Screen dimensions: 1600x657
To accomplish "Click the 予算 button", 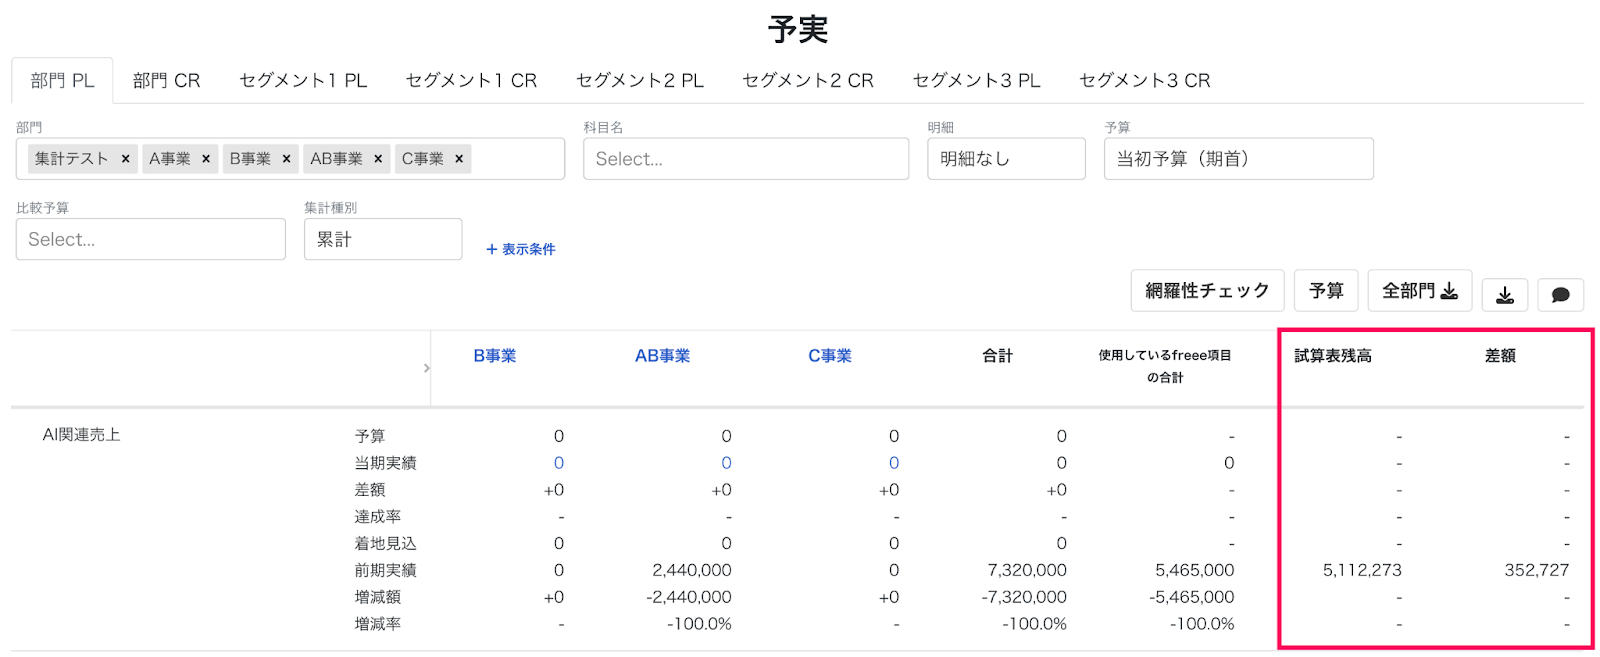I will (1326, 291).
